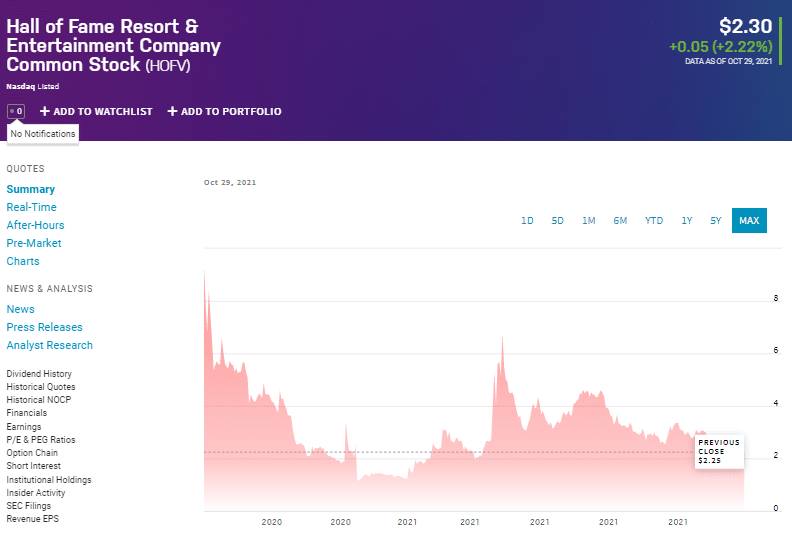
Task: Switch chart to 5D range
Action: click(x=558, y=221)
